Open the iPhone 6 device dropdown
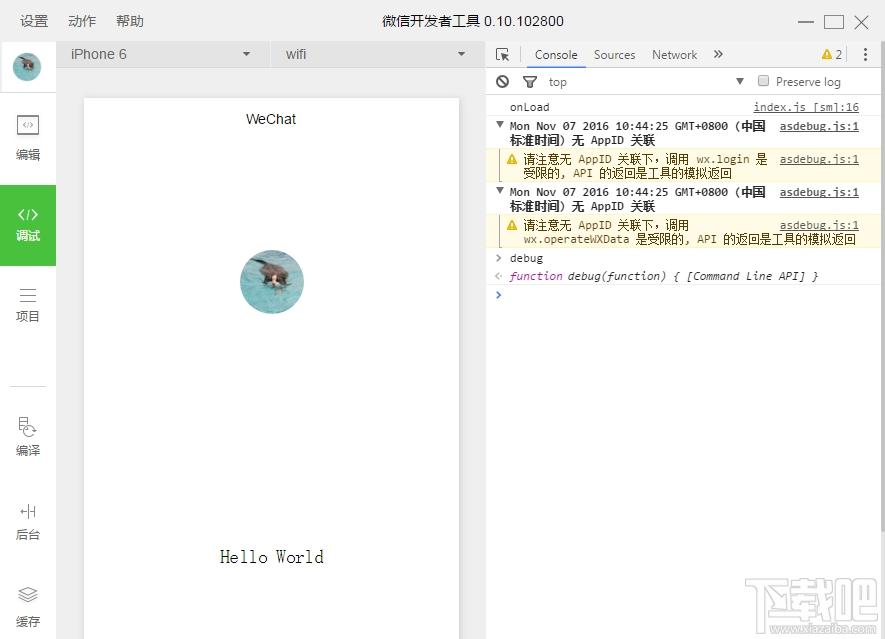885x639 pixels. coord(161,54)
